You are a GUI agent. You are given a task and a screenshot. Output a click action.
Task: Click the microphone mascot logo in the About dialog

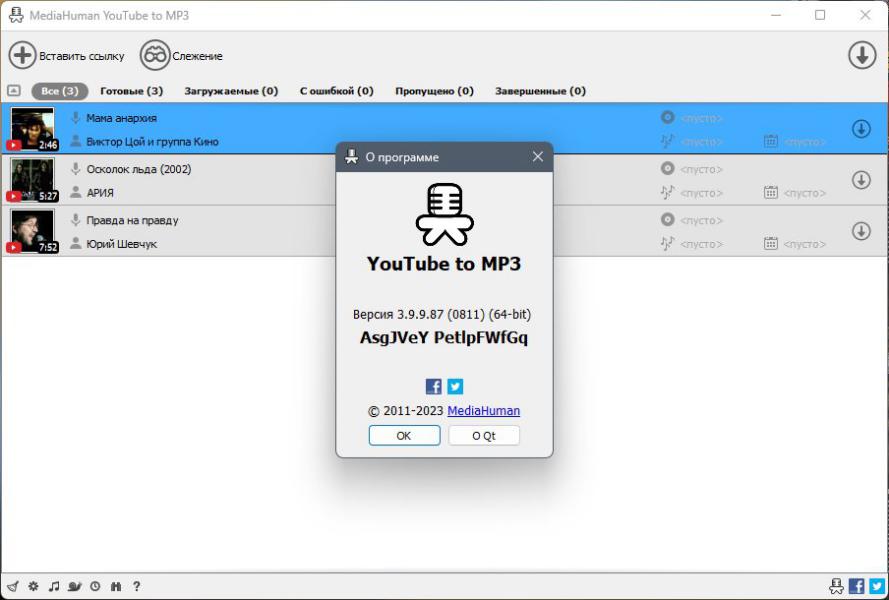pyautogui.click(x=444, y=214)
